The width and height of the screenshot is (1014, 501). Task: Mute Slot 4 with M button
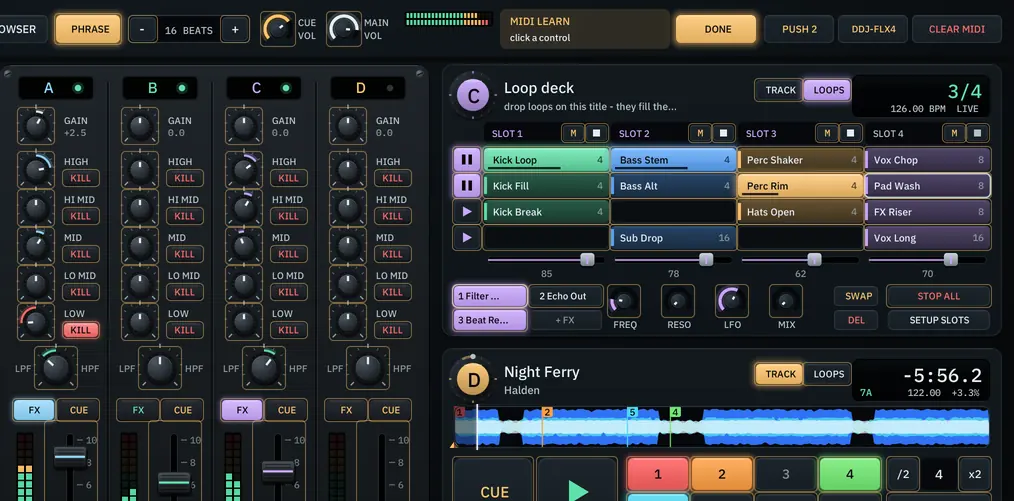pos(953,133)
